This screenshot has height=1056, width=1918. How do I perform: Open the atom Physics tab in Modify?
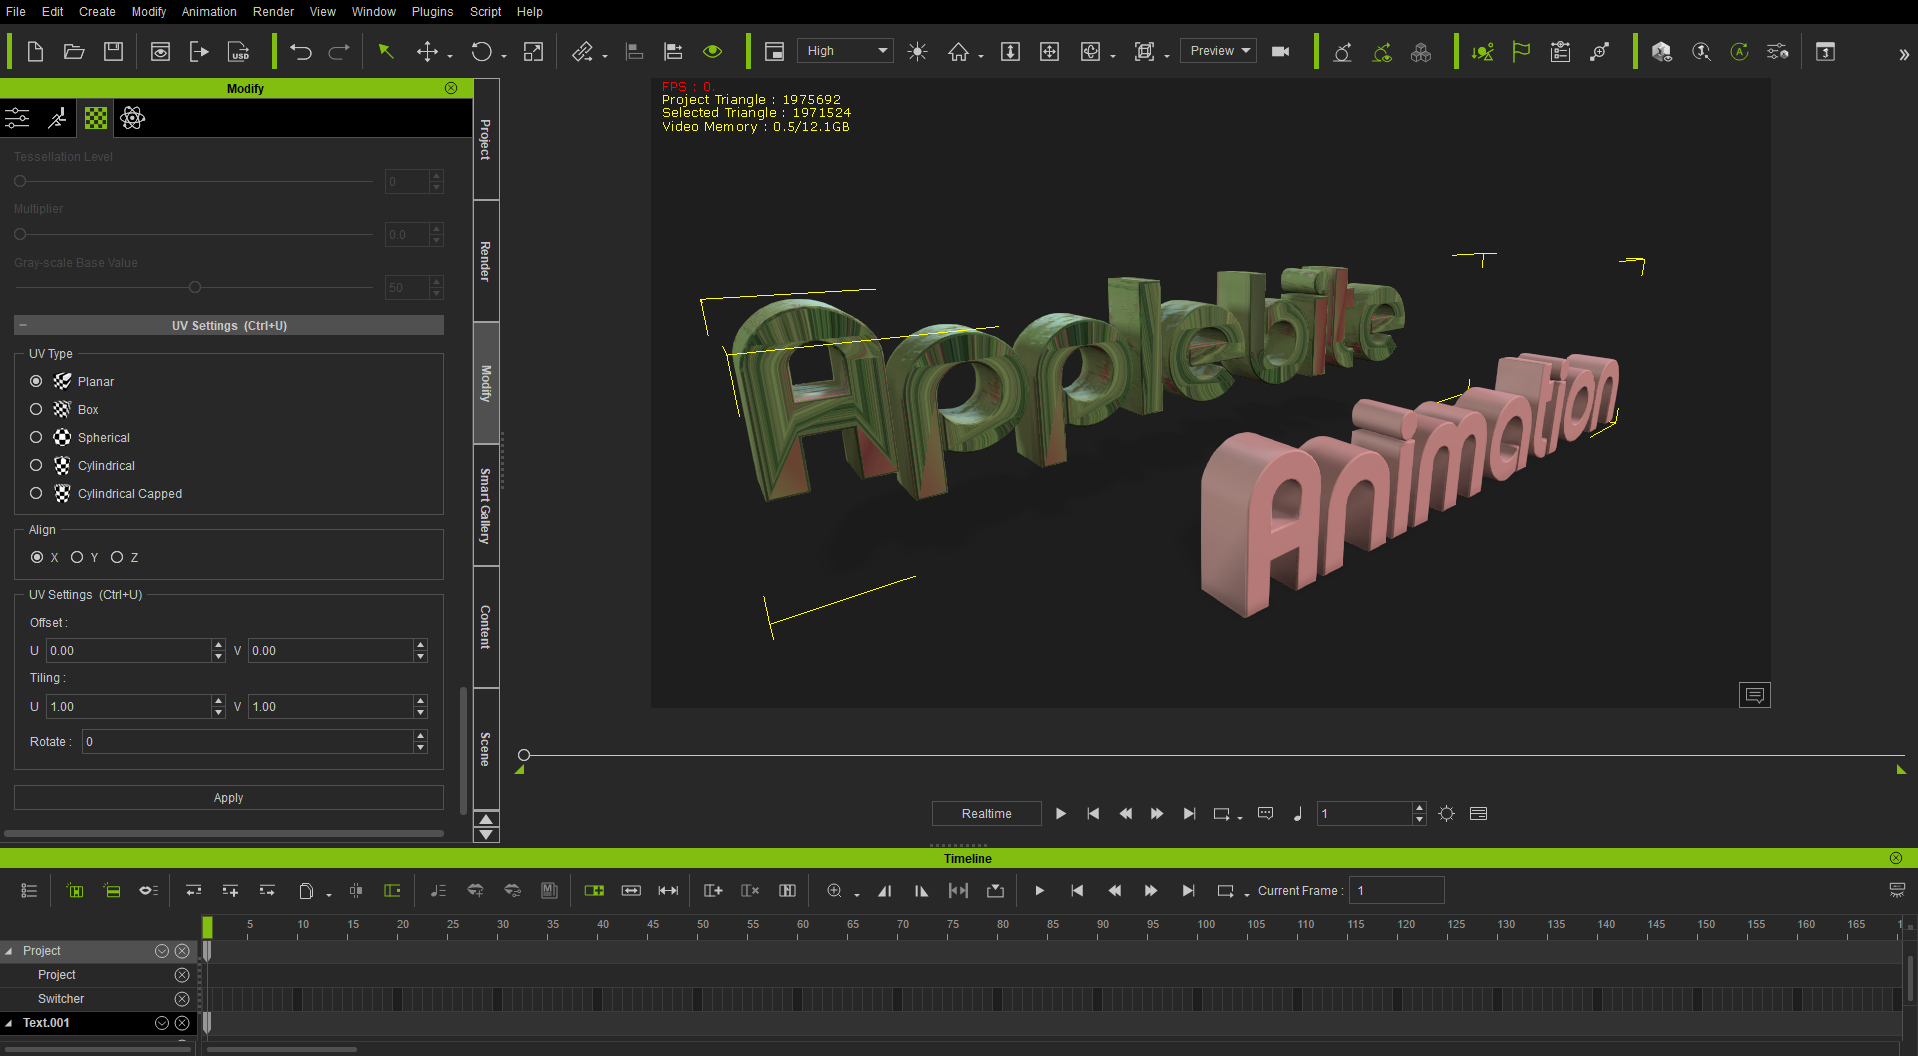tap(132, 118)
